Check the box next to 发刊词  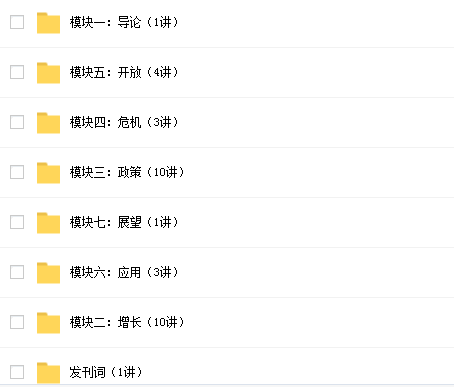(17, 372)
